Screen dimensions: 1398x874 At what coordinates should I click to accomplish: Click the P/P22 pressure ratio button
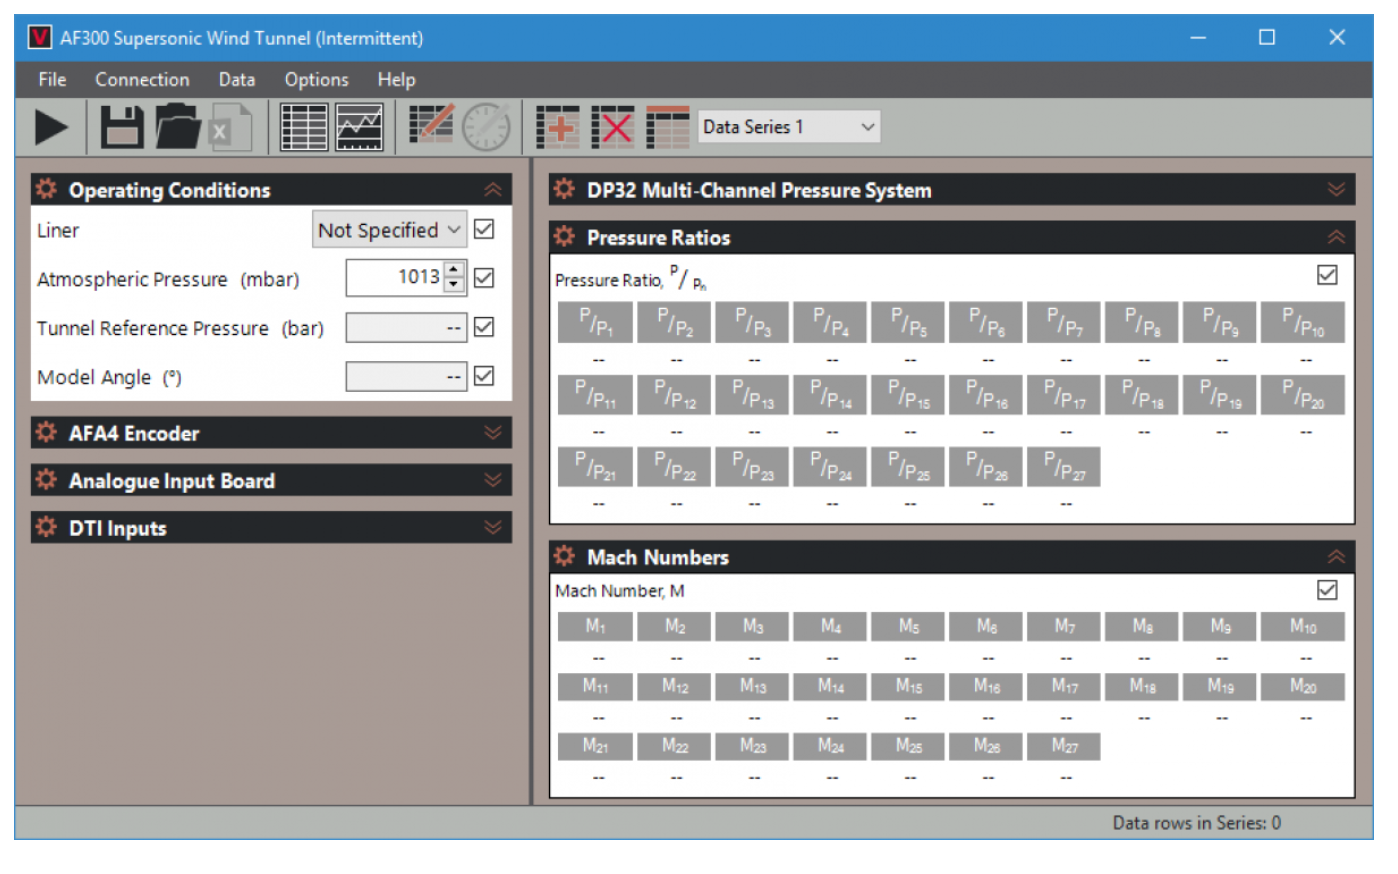coord(674,467)
